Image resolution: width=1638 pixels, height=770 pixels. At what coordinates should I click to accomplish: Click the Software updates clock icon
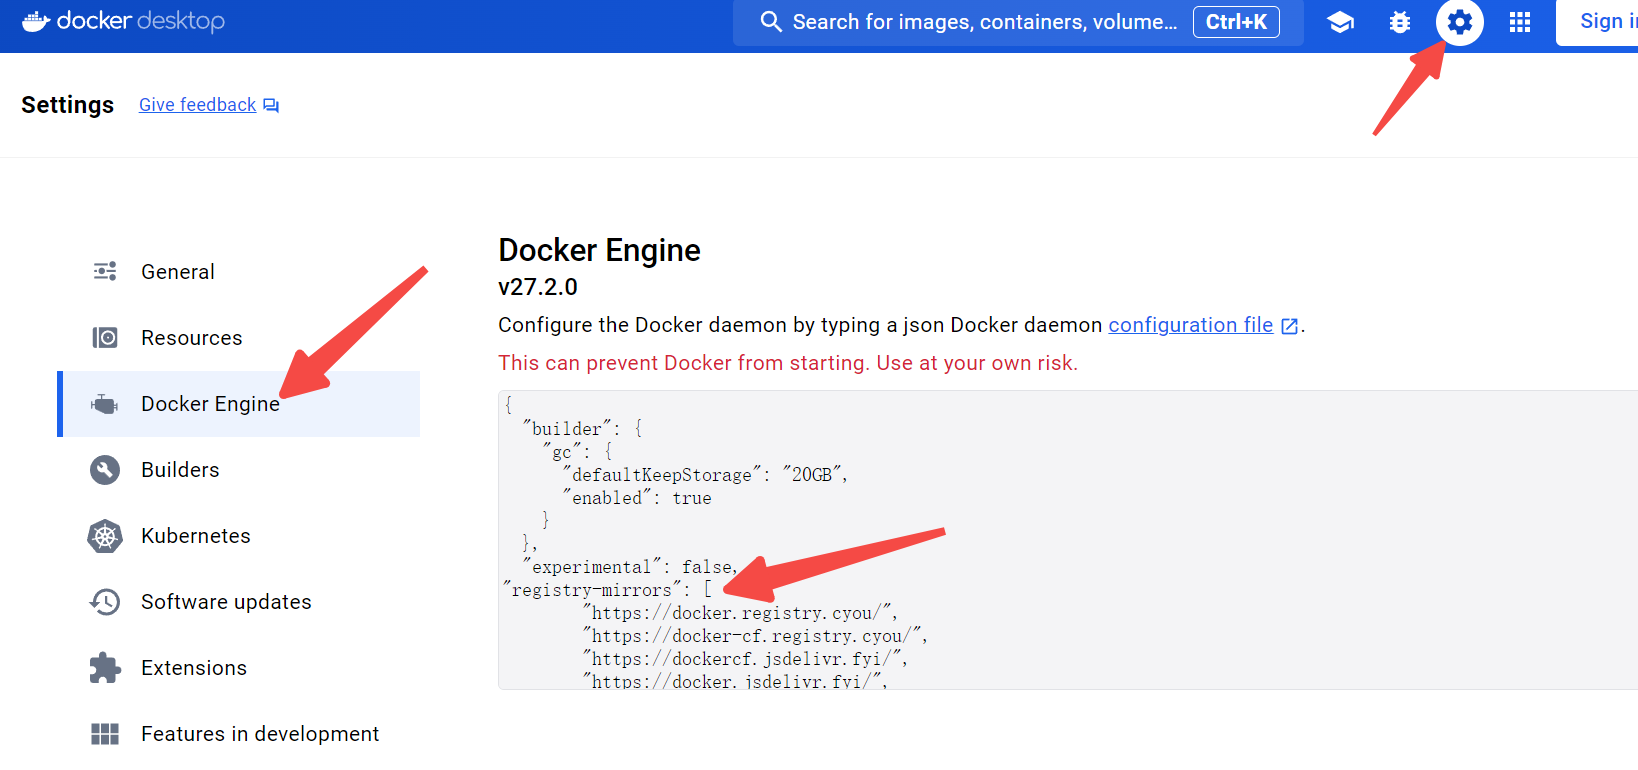[105, 602]
